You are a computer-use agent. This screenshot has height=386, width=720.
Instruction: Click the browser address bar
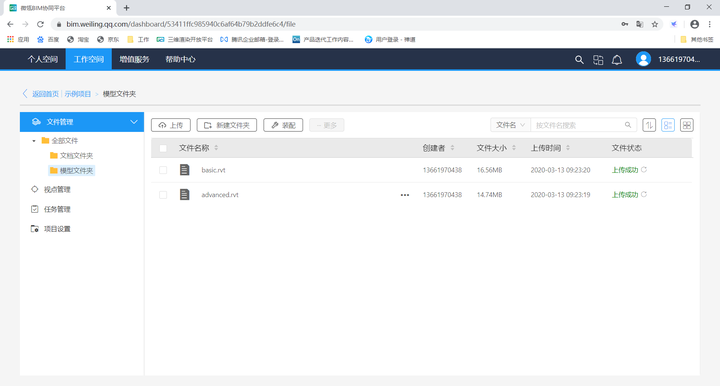pos(335,24)
